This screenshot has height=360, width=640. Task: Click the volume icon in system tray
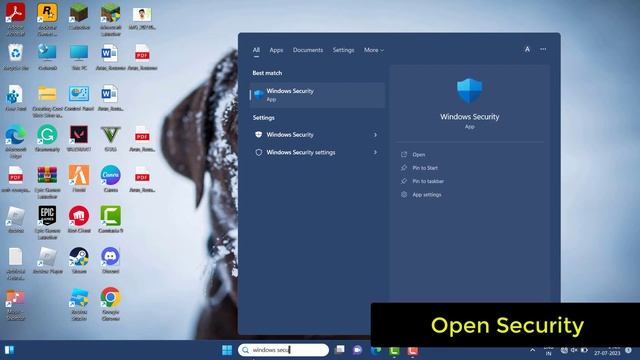(x=574, y=350)
